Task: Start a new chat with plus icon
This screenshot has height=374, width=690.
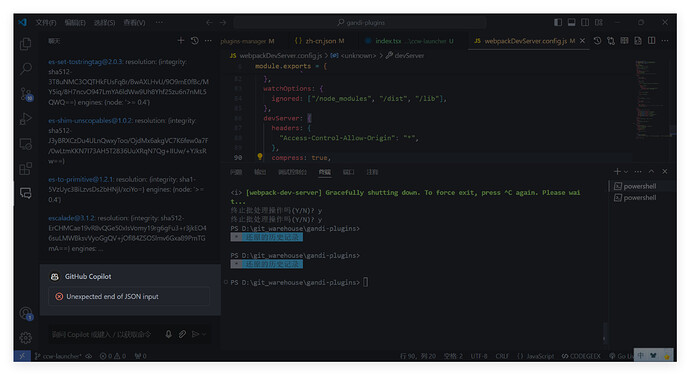Action: [181, 40]
